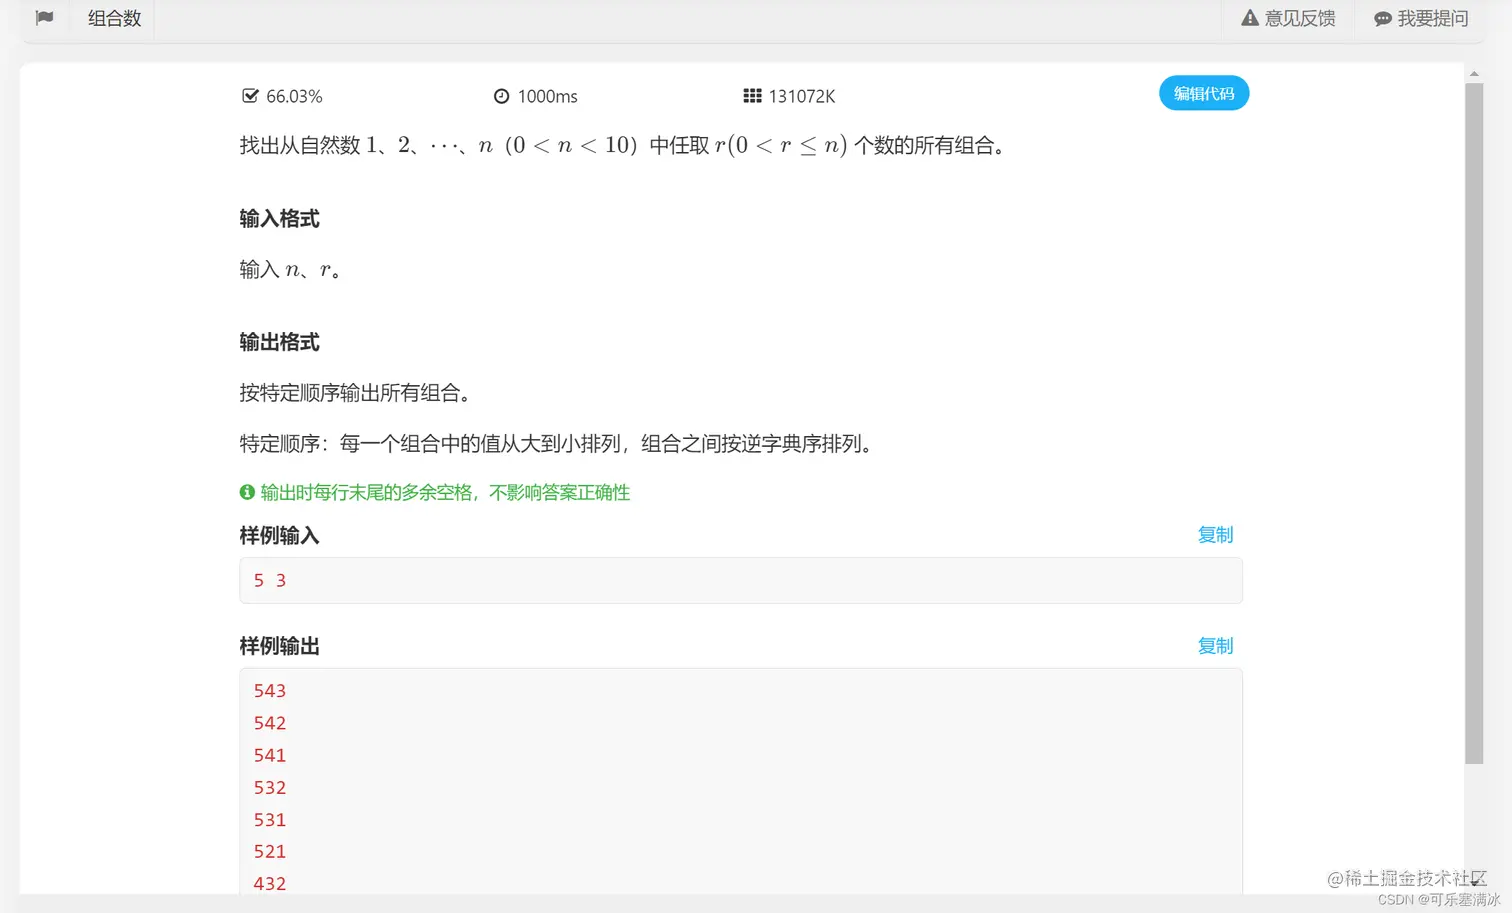Click the green note about trailing spaces
This screenshot has height=913, width=1512.
444,492
